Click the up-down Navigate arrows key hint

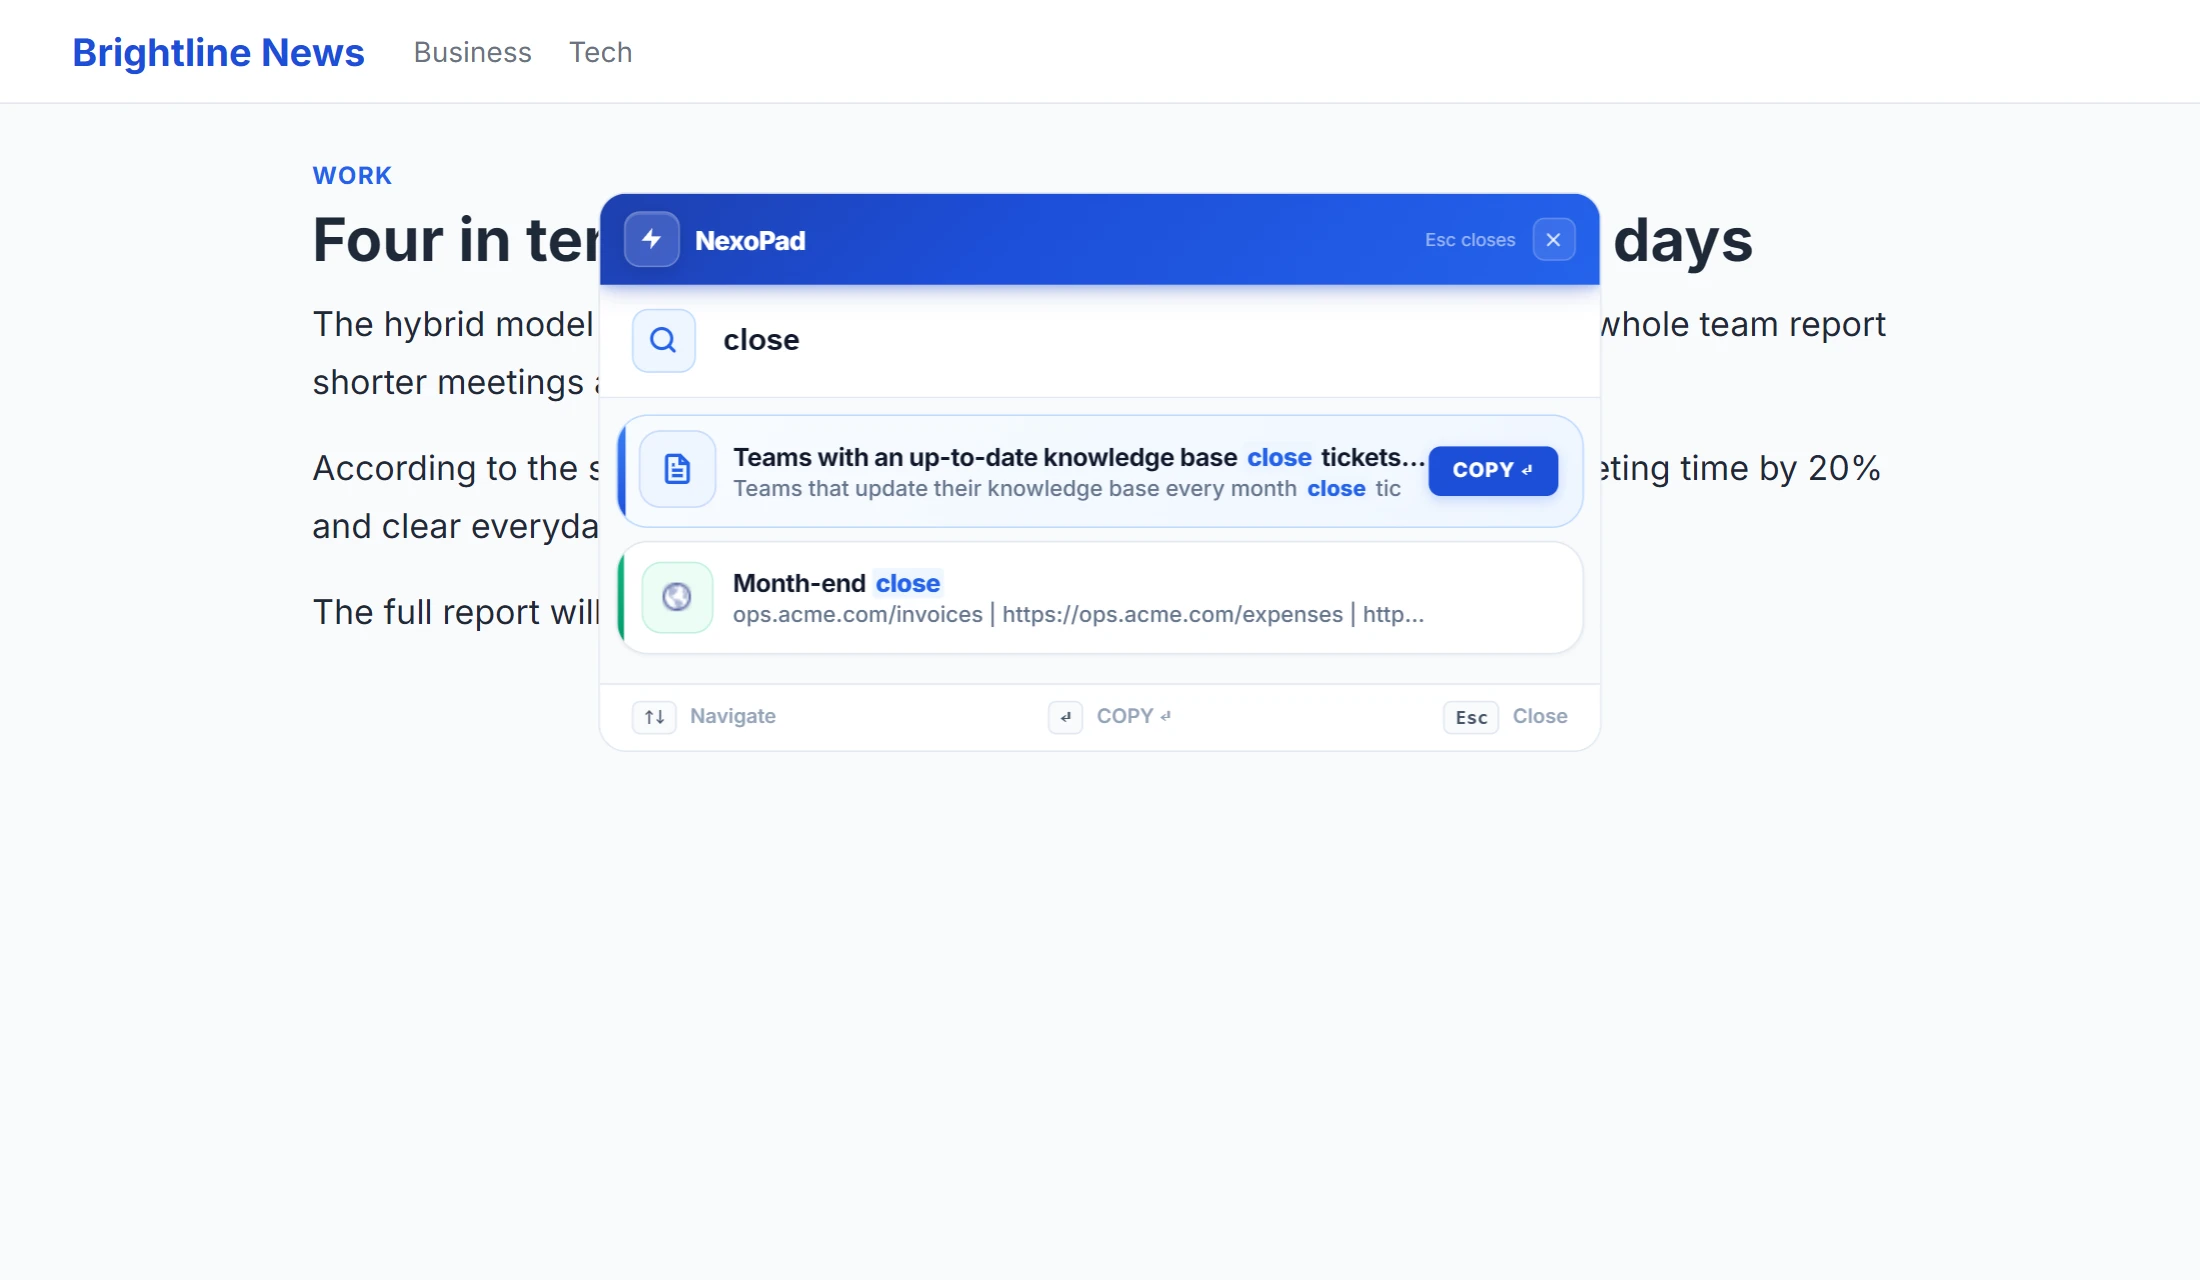coord(655,717)
